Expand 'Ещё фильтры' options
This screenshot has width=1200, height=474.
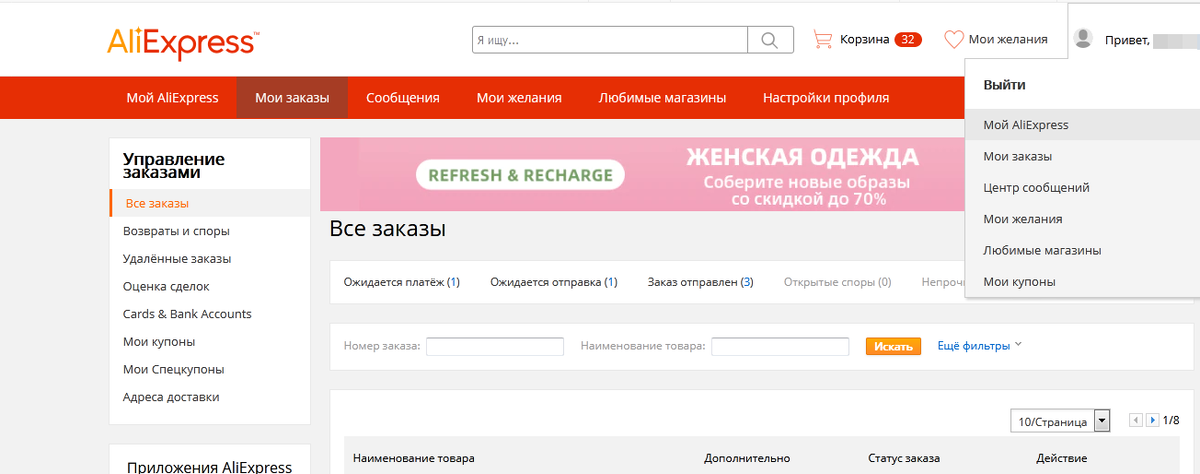click(x=979, y=345)
